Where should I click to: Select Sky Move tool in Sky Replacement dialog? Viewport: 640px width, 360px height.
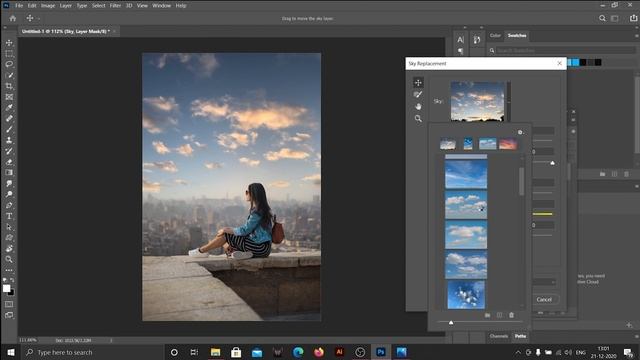[x=418, y=82]
